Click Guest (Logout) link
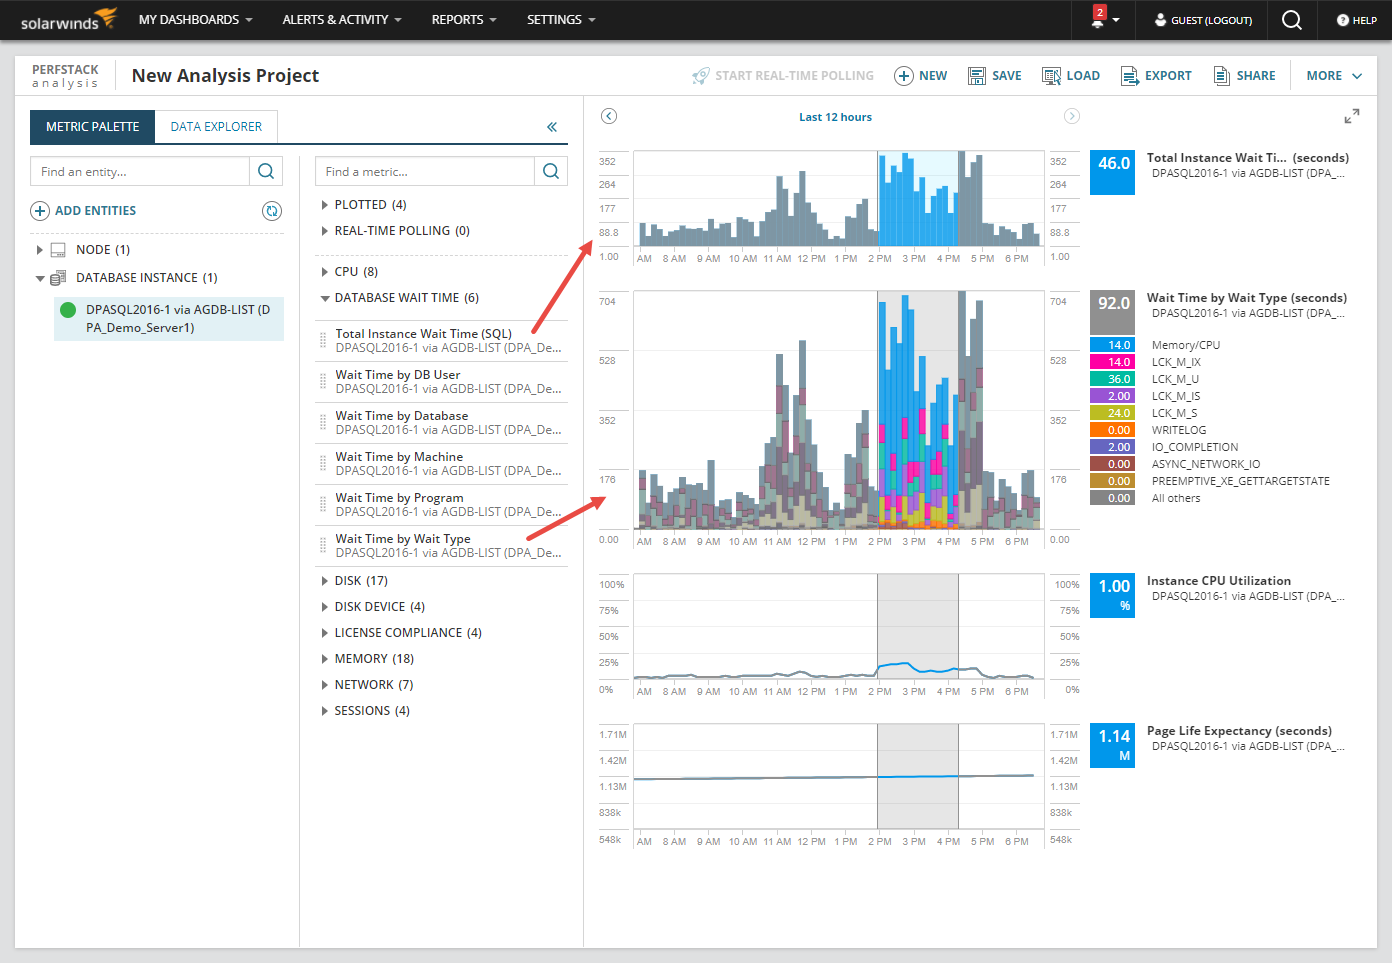This screenshot has height=963, width=1392. coord(1203,20)
